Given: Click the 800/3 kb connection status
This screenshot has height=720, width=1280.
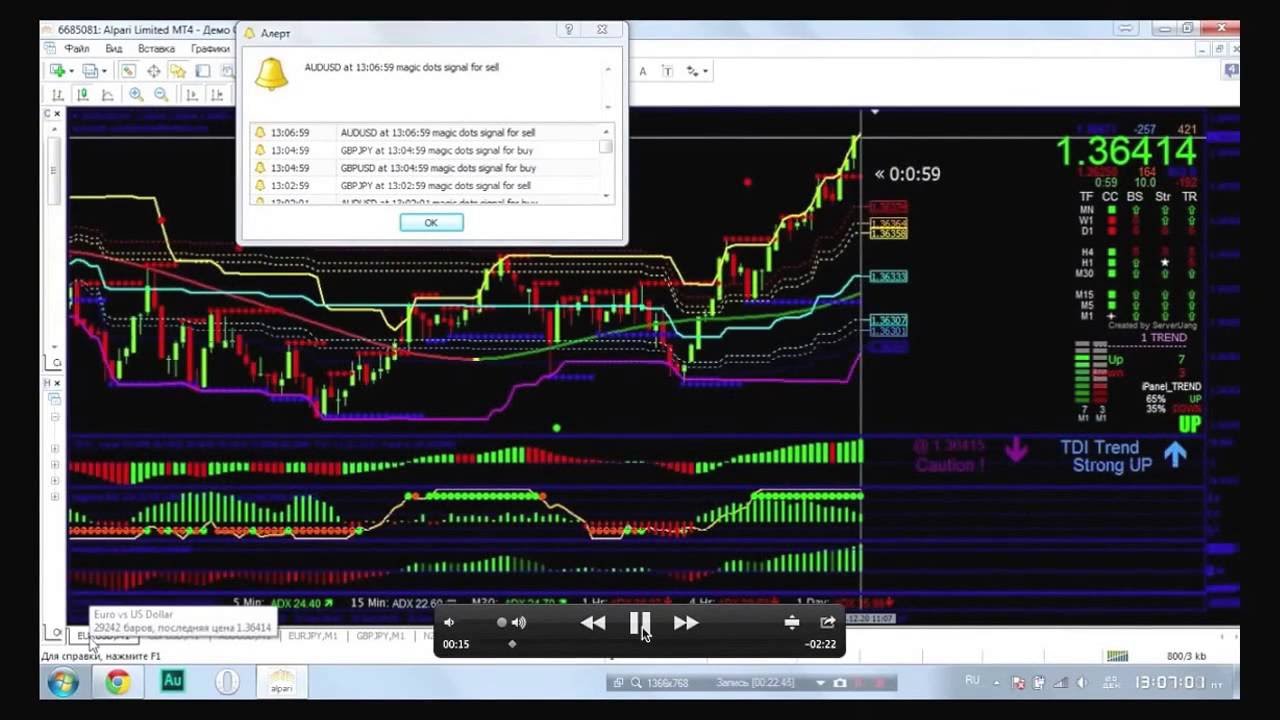Looking at the screenshot, I should pos(1187,656).
